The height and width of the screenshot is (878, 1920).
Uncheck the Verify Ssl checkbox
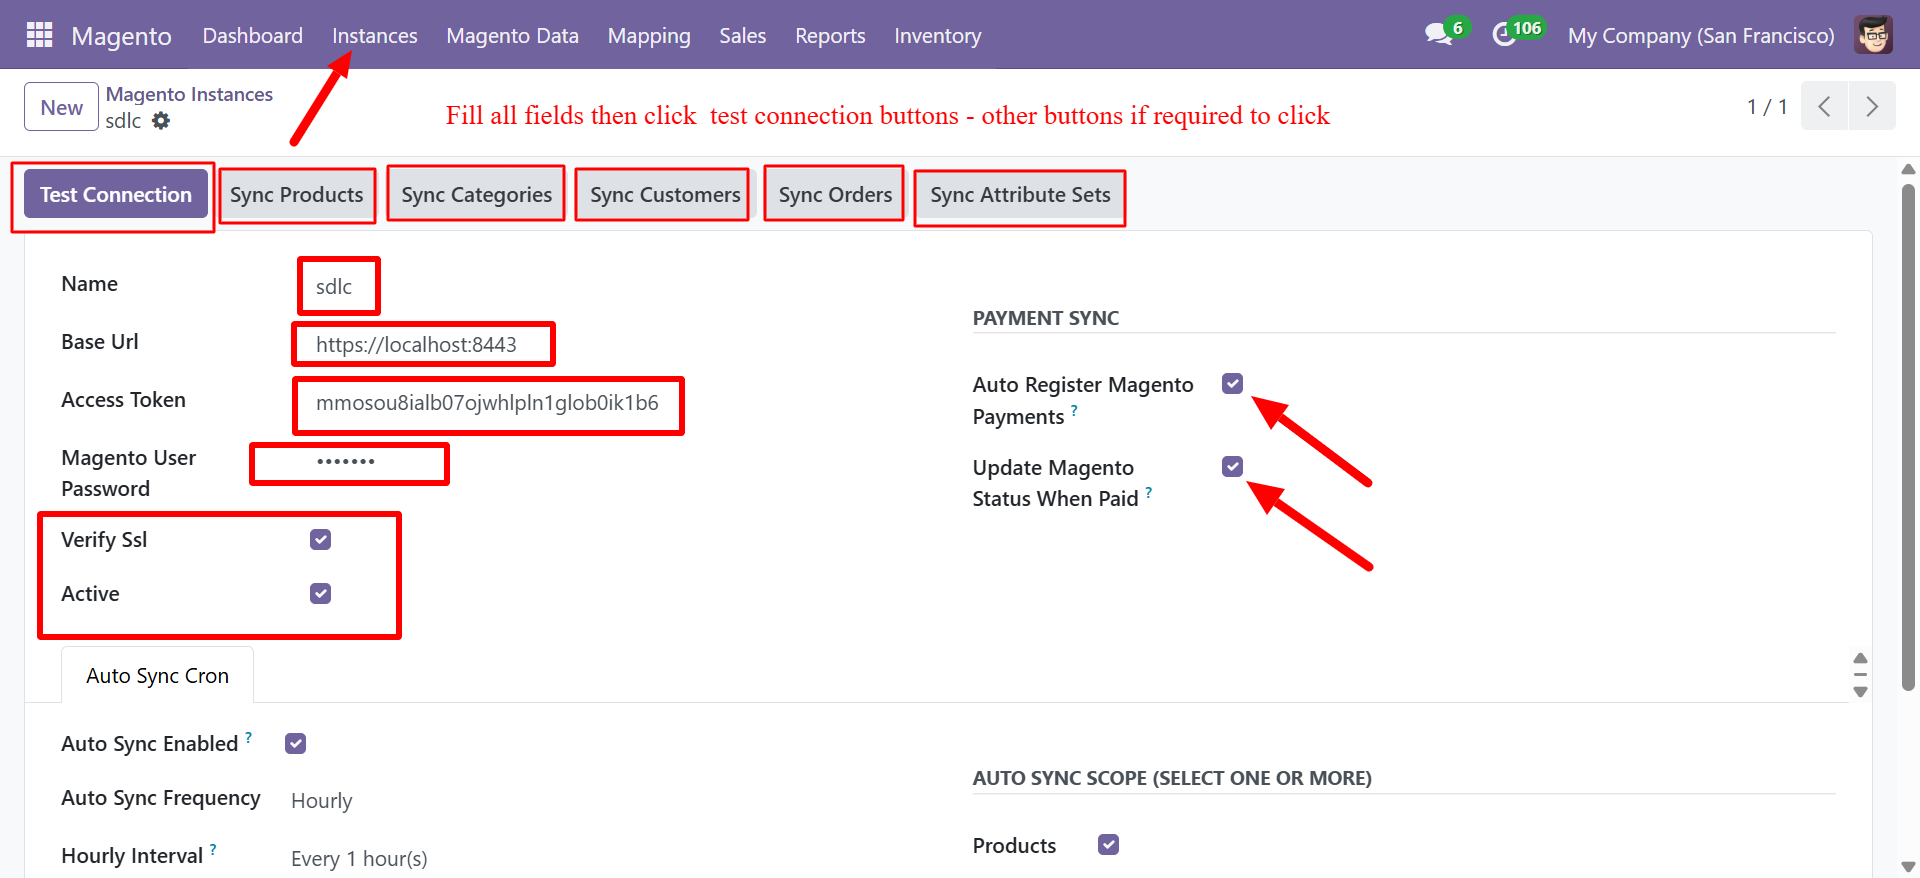coord(320,539)
